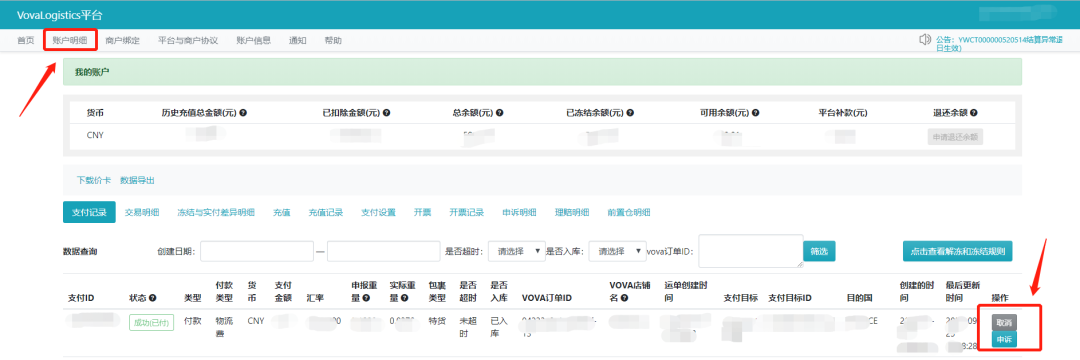Click help icon by 申报重量 column header
The width and height of the screenshot is (1080, 360).
point(366,298)
